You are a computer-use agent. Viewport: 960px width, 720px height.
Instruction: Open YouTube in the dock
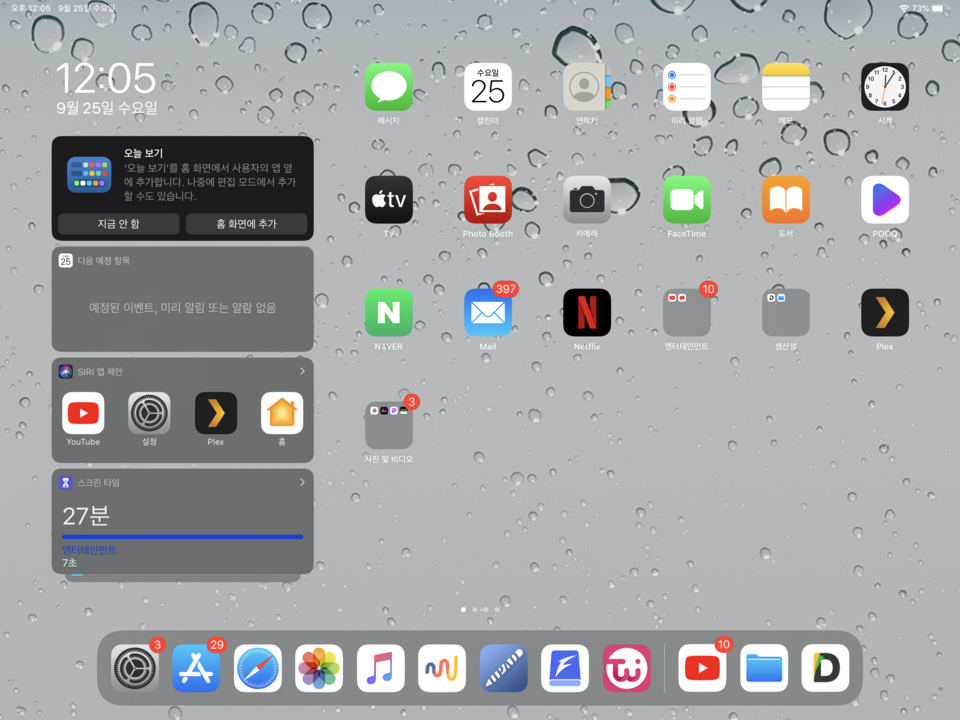point(702,668)
